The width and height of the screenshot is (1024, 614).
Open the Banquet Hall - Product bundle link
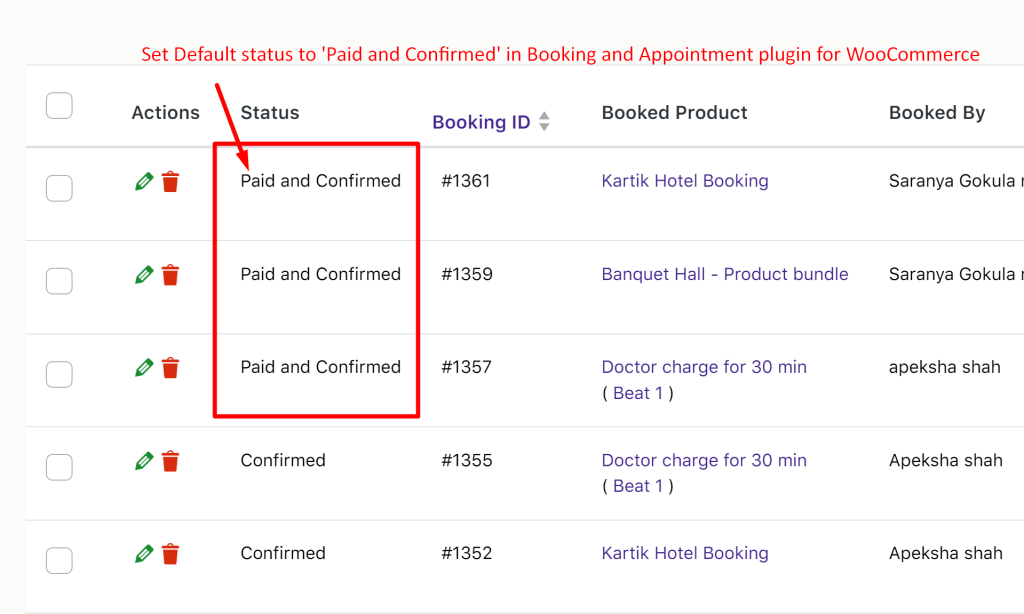(x=725, y=274)
